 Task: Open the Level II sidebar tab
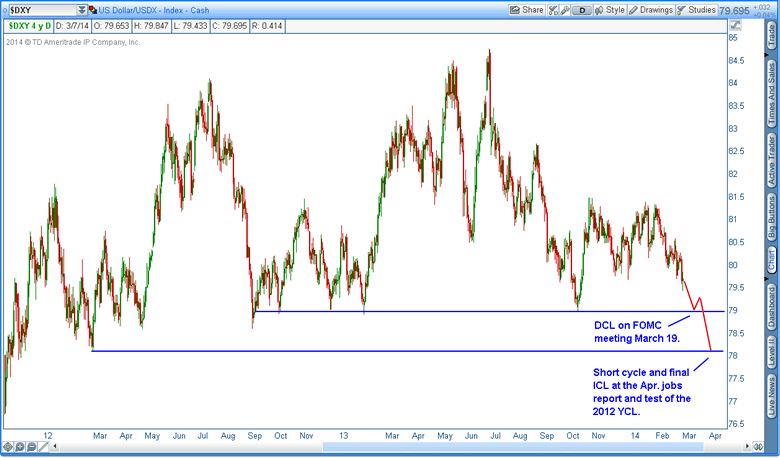point(771,352)
